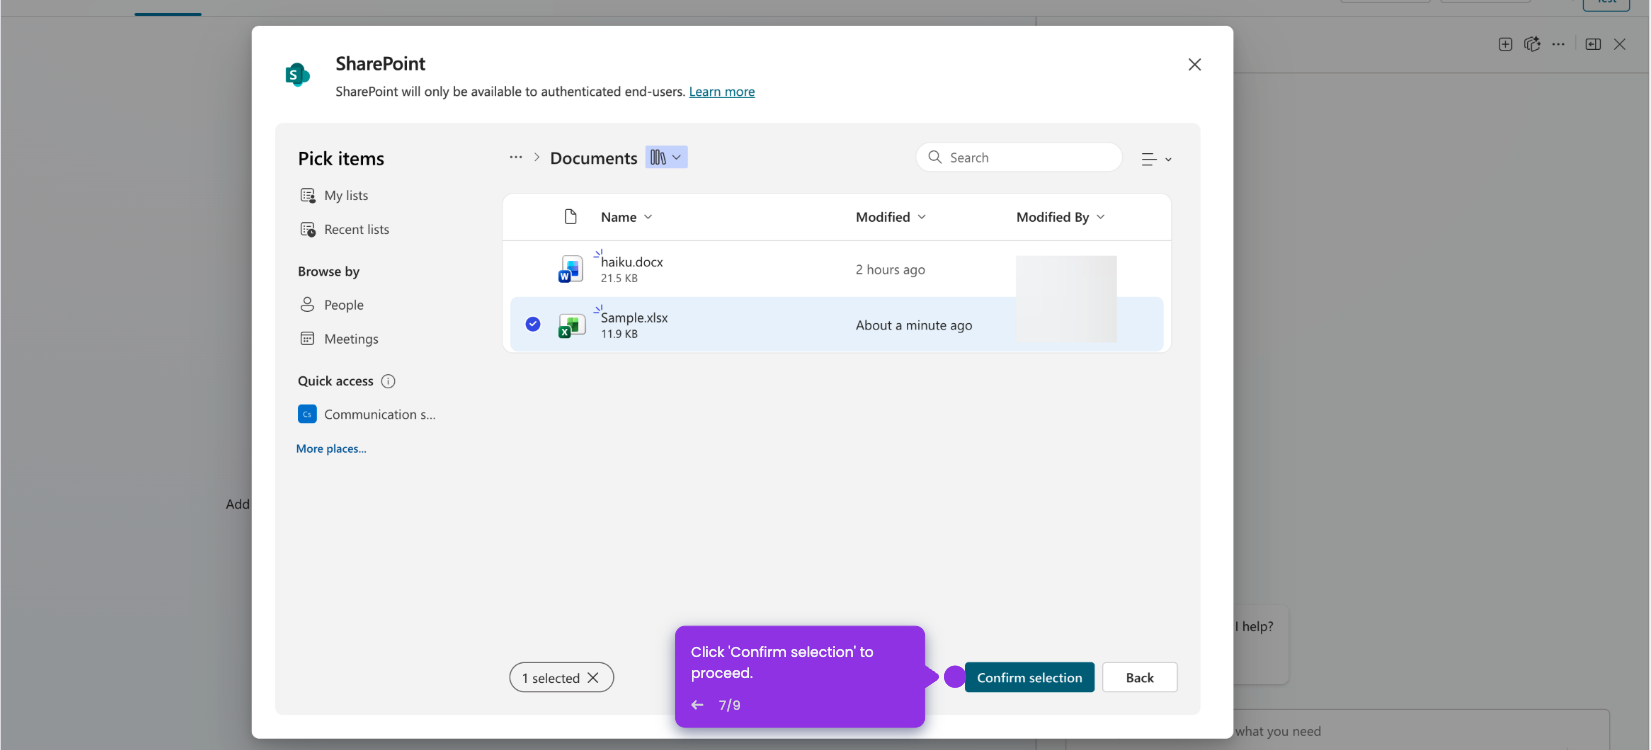Open the Name column dropdown
Screen dimensions: 1651x750
coord(626,217)
